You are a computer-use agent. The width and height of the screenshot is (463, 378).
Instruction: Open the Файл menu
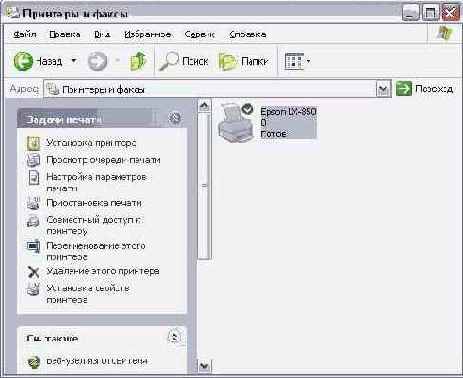click(25, 34)
